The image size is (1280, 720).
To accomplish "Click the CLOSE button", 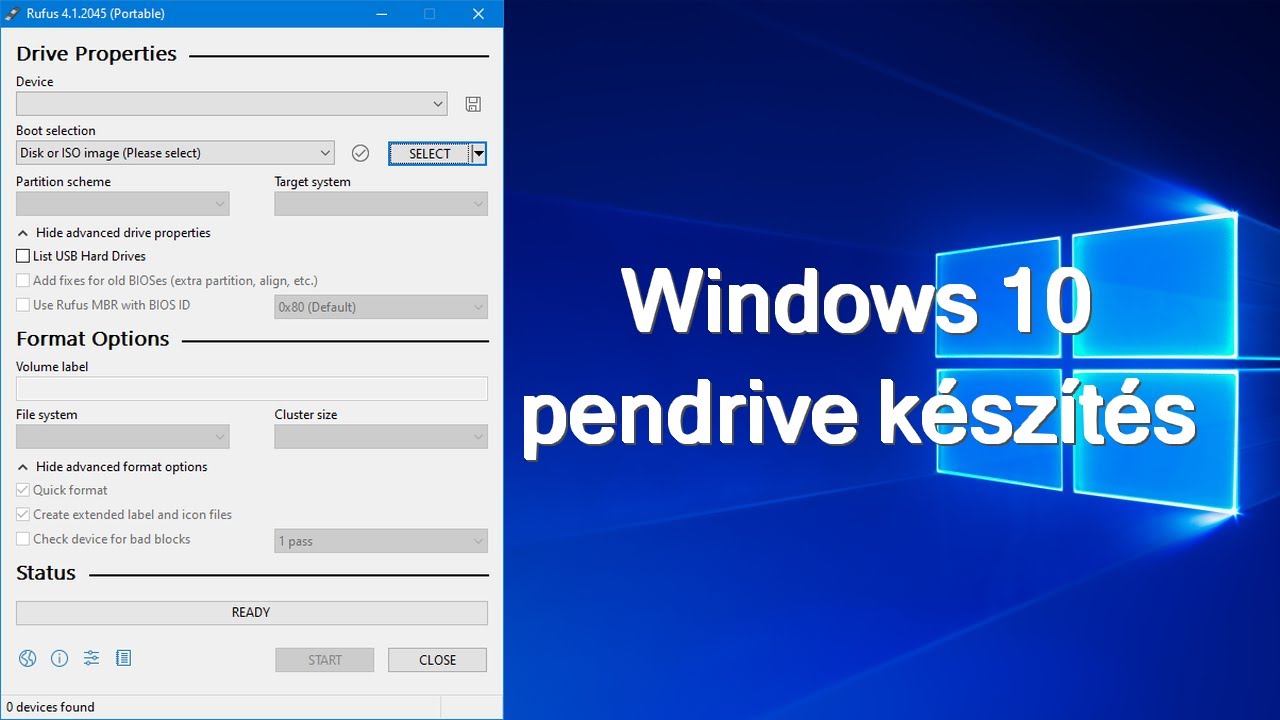I will [438, 660].
